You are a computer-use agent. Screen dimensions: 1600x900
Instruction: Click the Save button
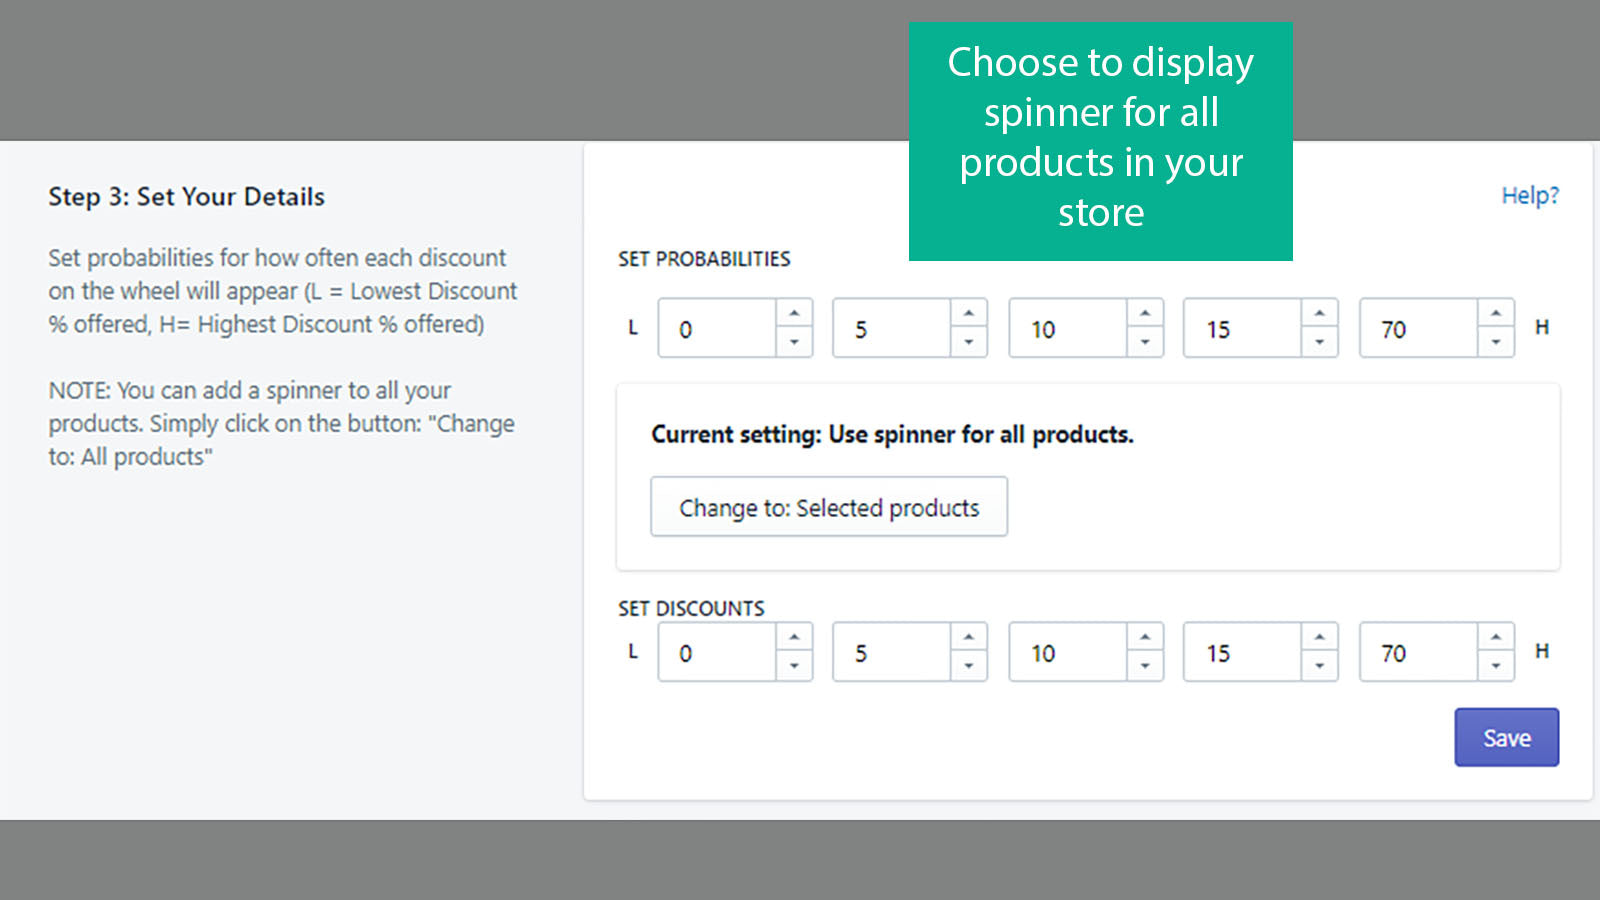[x=1506, y=737]
